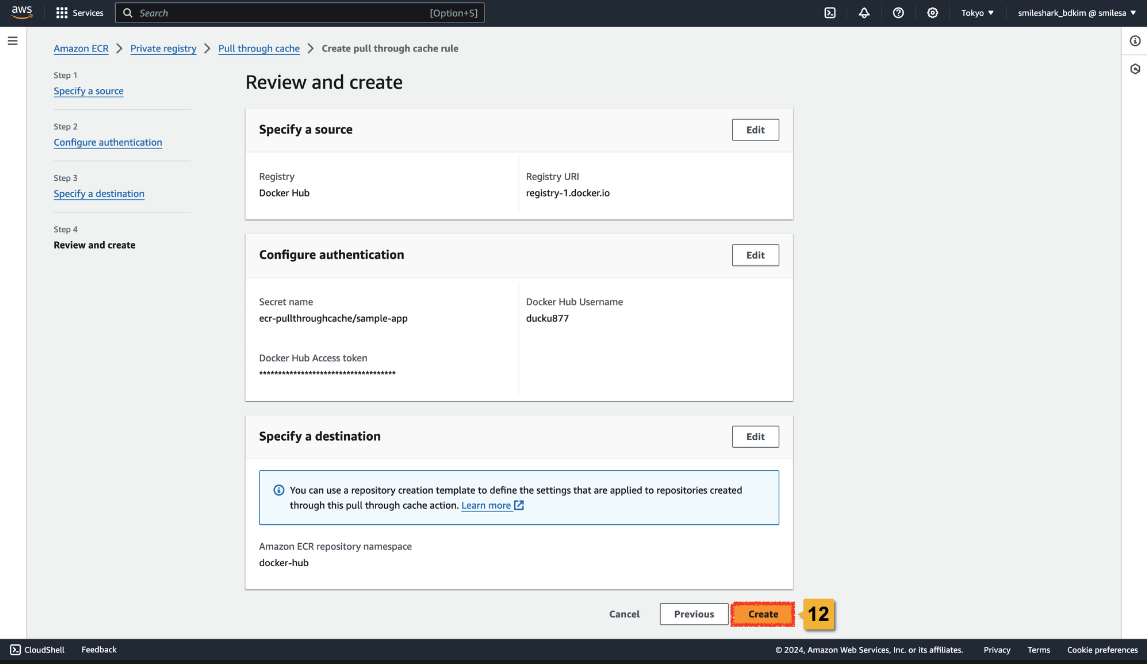Expand the Tokyo region dropdown
Image resolution: width=1147 pixels, height=664 pixels.
(x=977, y=13)
